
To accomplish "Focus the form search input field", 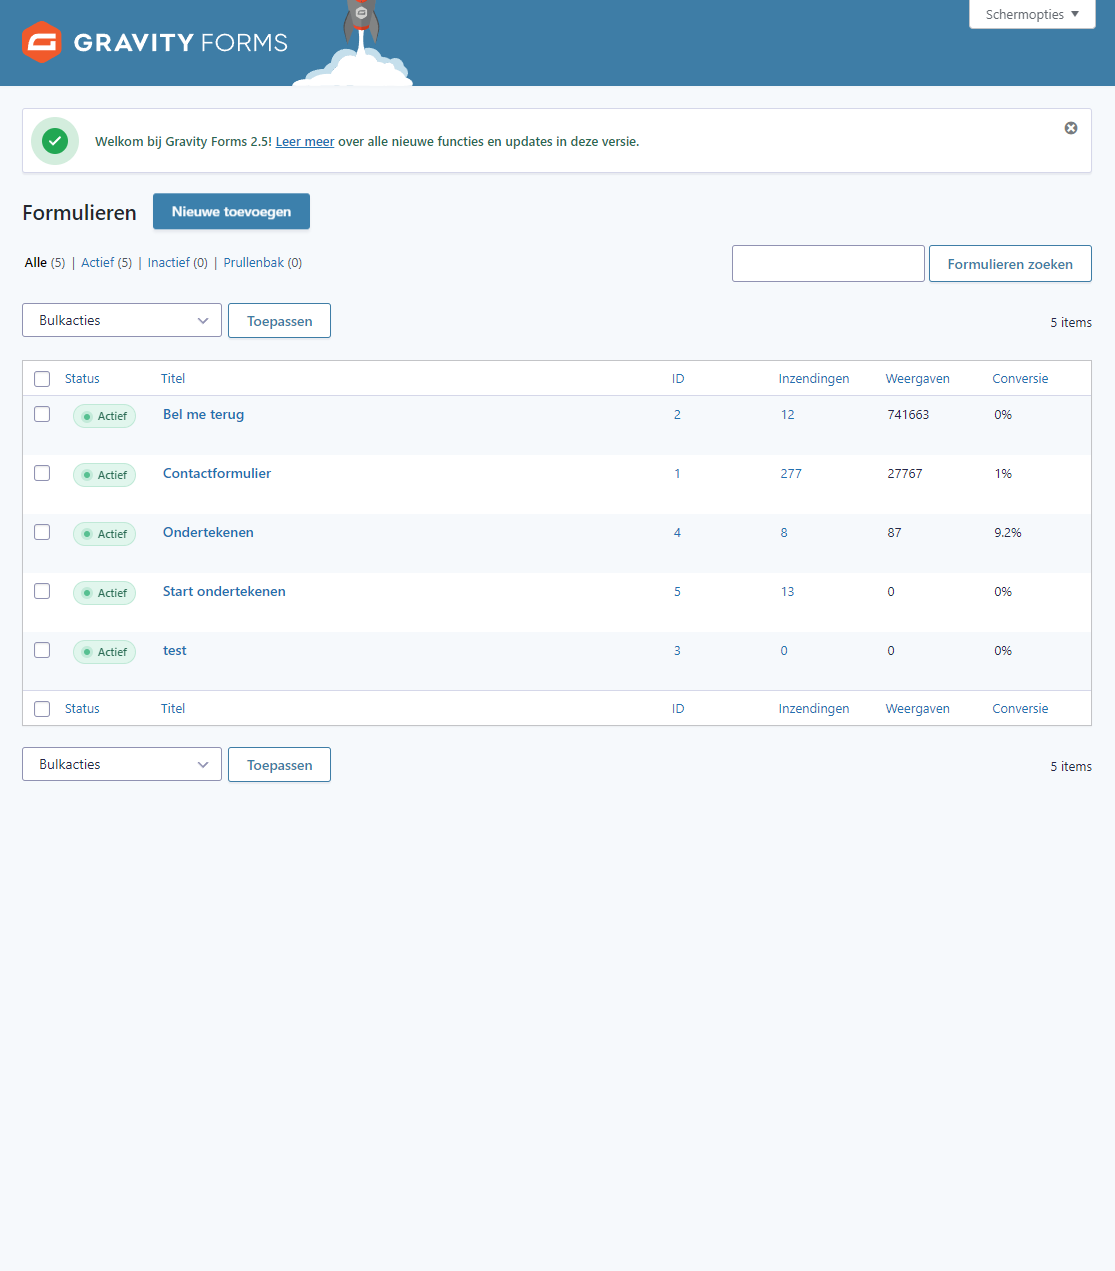I will [x=828, y=264].
